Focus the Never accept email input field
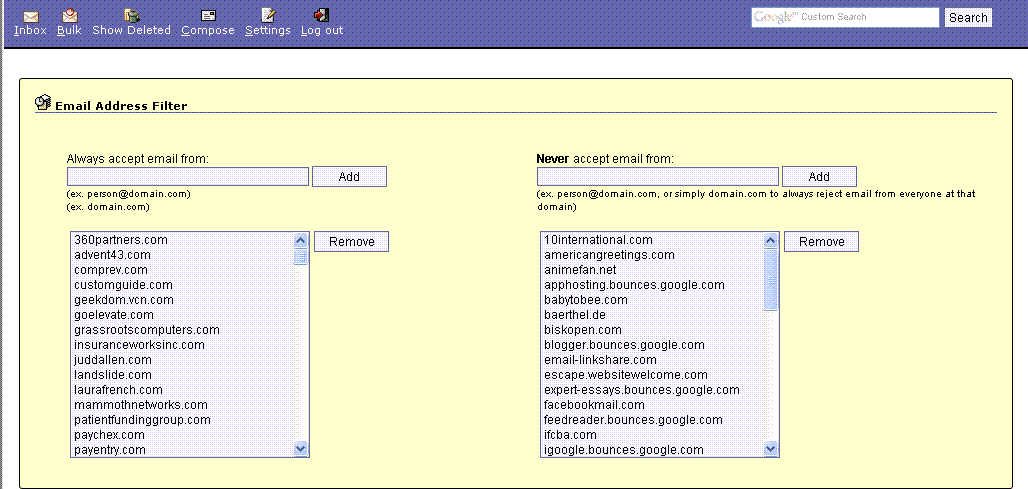Screen dimensions: 1028x489 coord(658,176)
